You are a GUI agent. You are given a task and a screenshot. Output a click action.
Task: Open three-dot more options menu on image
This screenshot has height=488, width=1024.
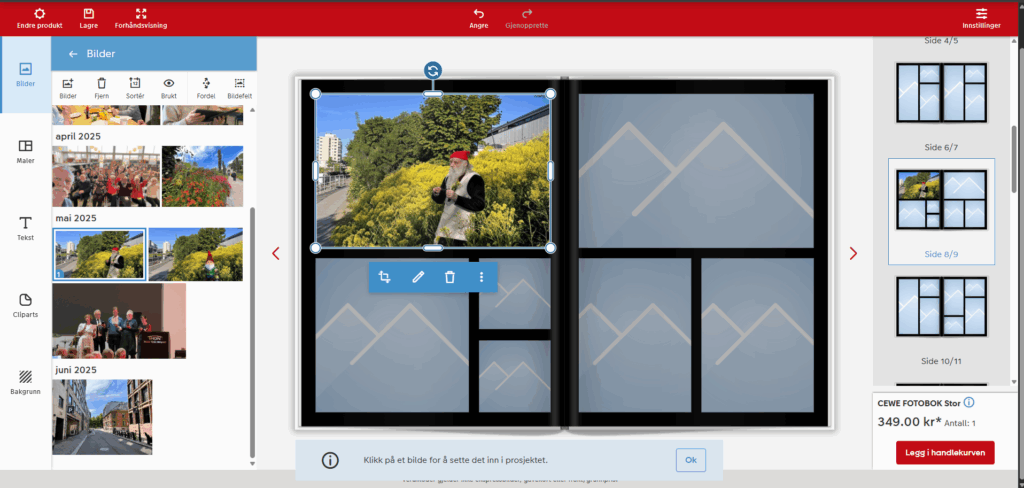[481, 277]
